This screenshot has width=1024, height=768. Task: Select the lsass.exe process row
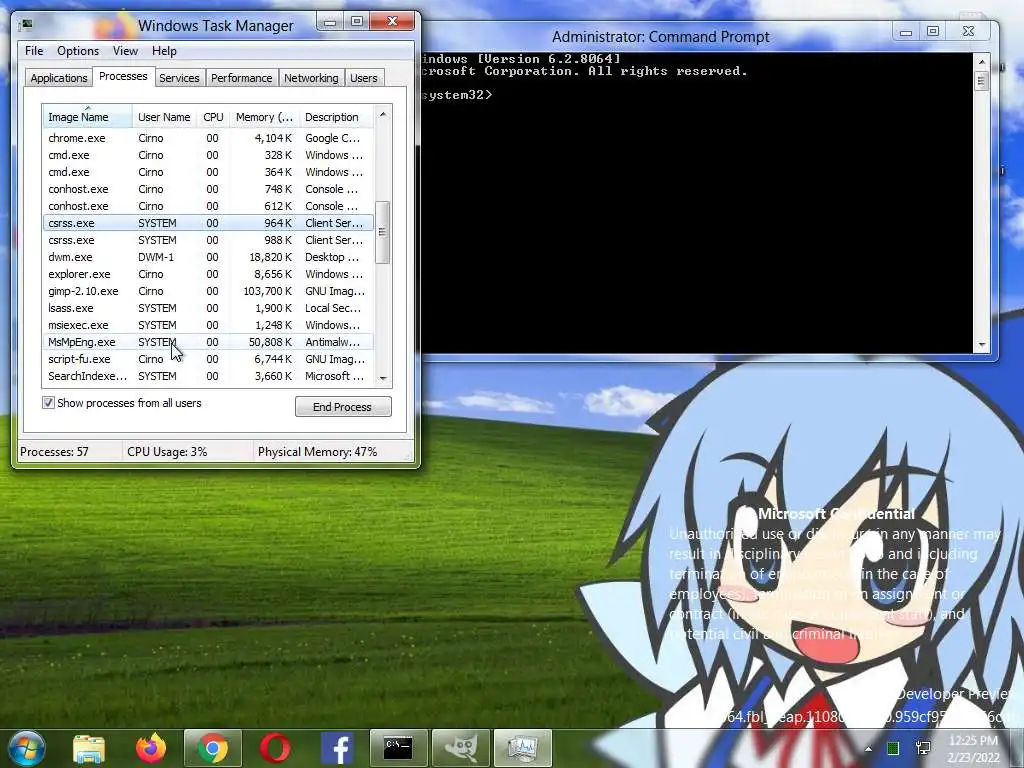208,308
